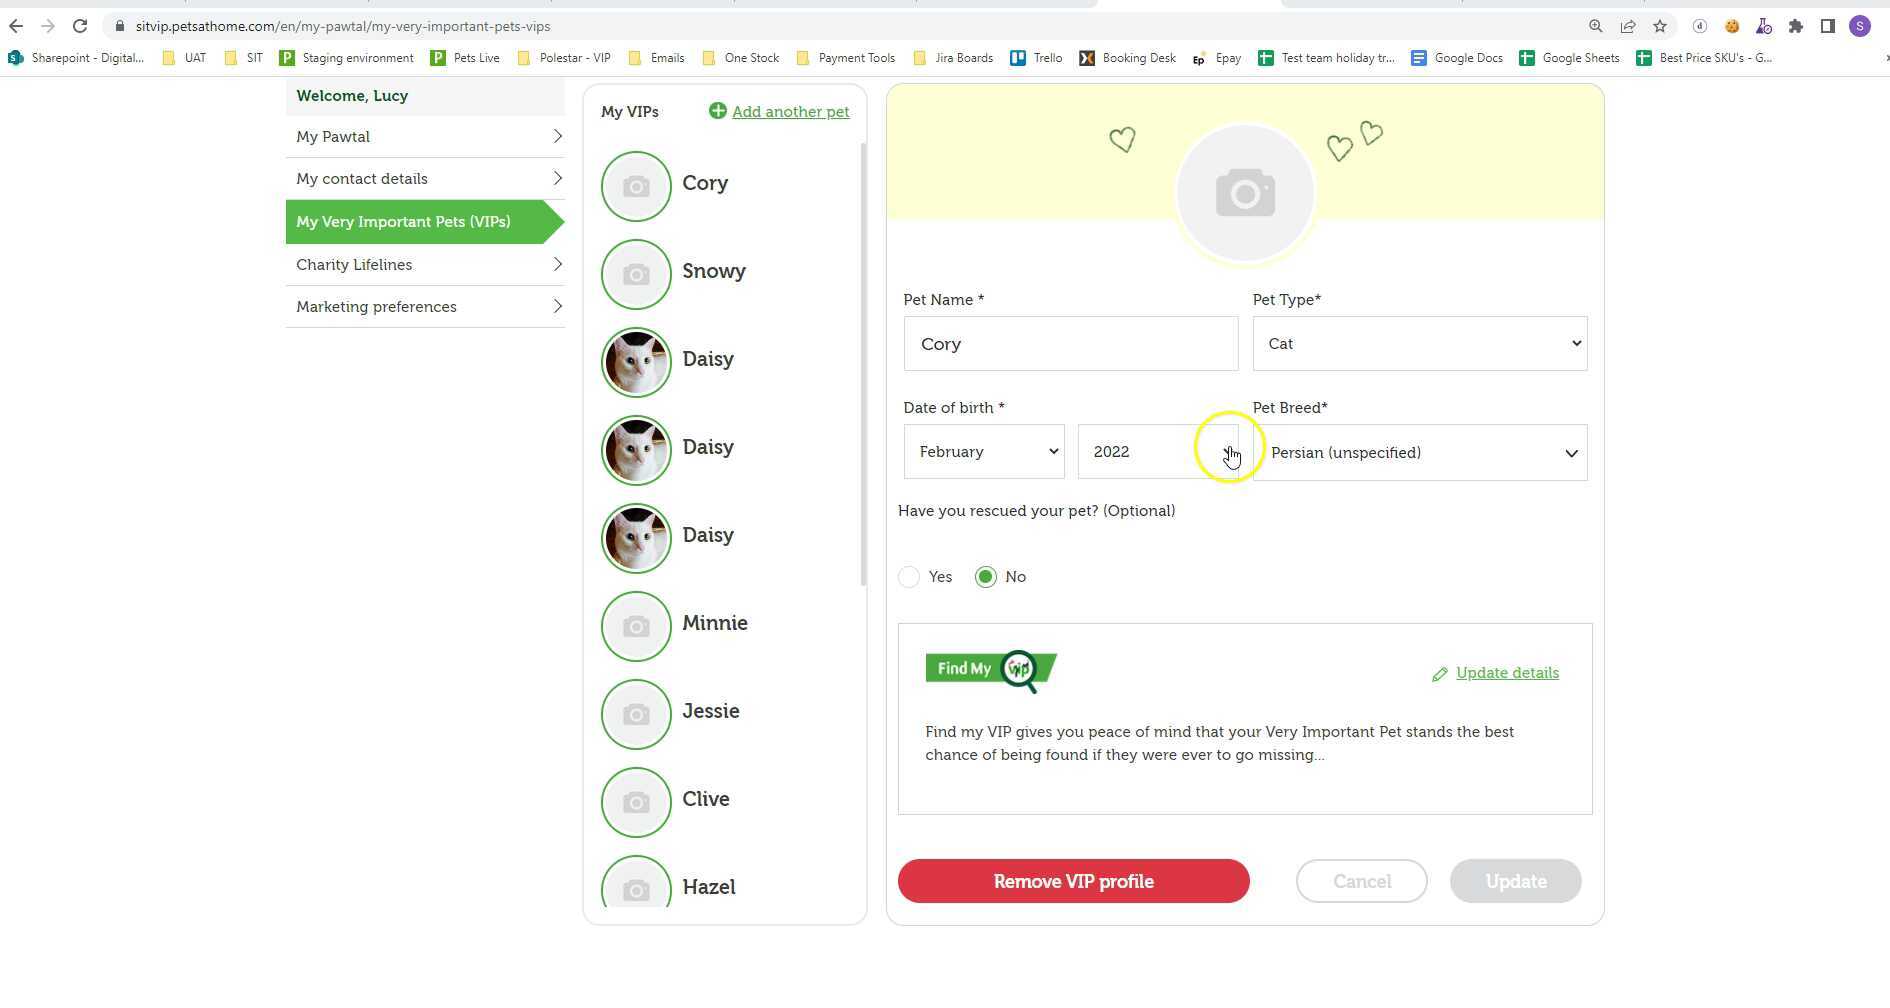The image size is (1890, 1008).
Task: Click the camera icon to upload pet photo
Action: click(1245, 192)
